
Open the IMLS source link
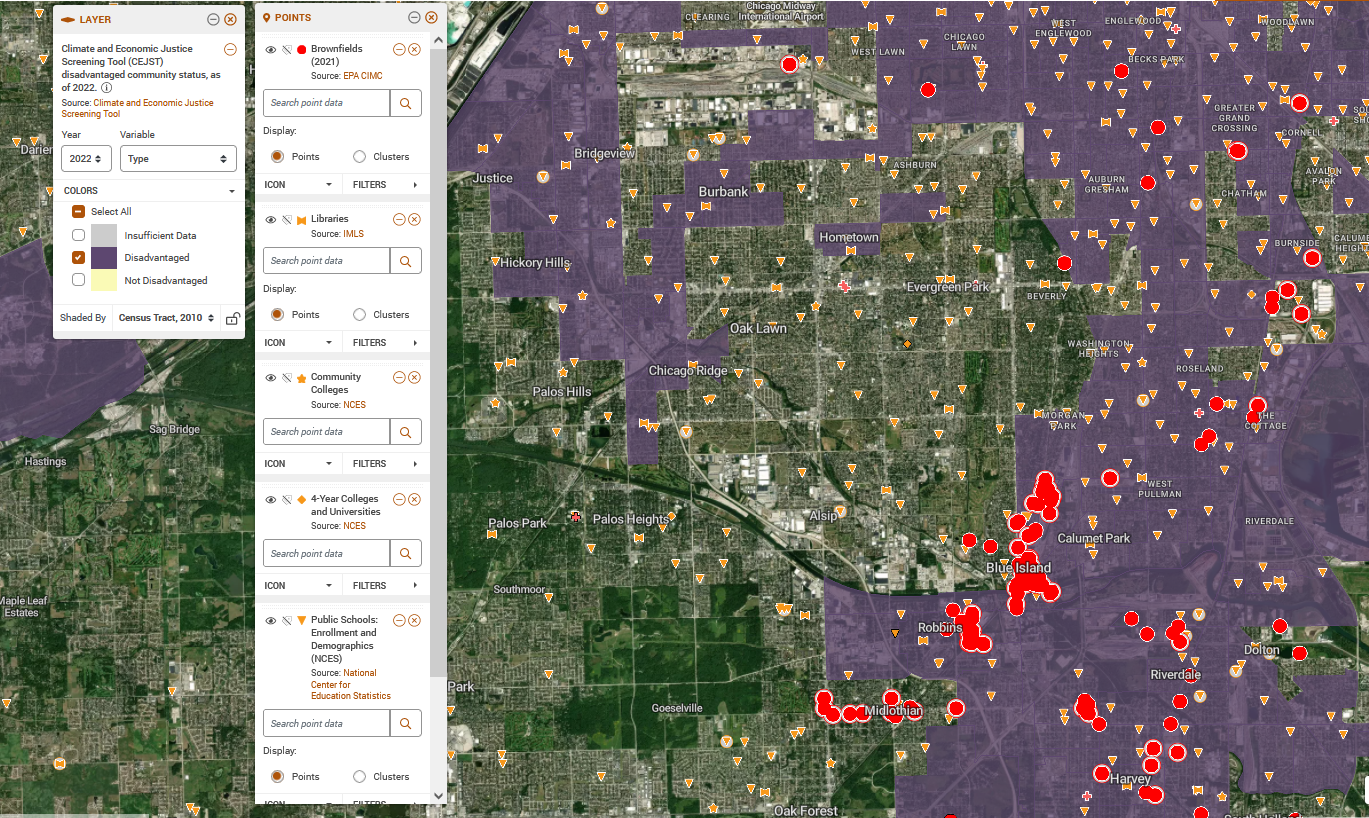click(353, 234)
